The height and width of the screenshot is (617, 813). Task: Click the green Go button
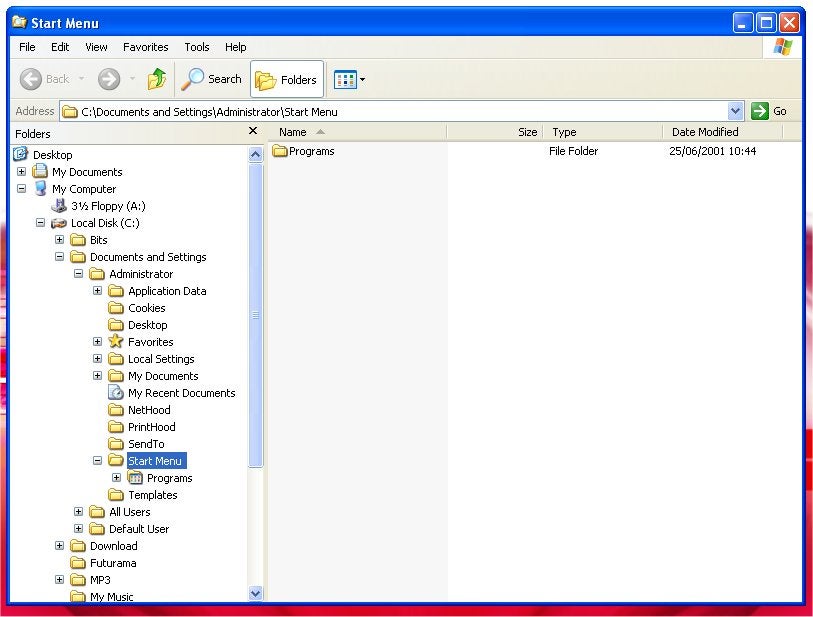coord(769,111)
